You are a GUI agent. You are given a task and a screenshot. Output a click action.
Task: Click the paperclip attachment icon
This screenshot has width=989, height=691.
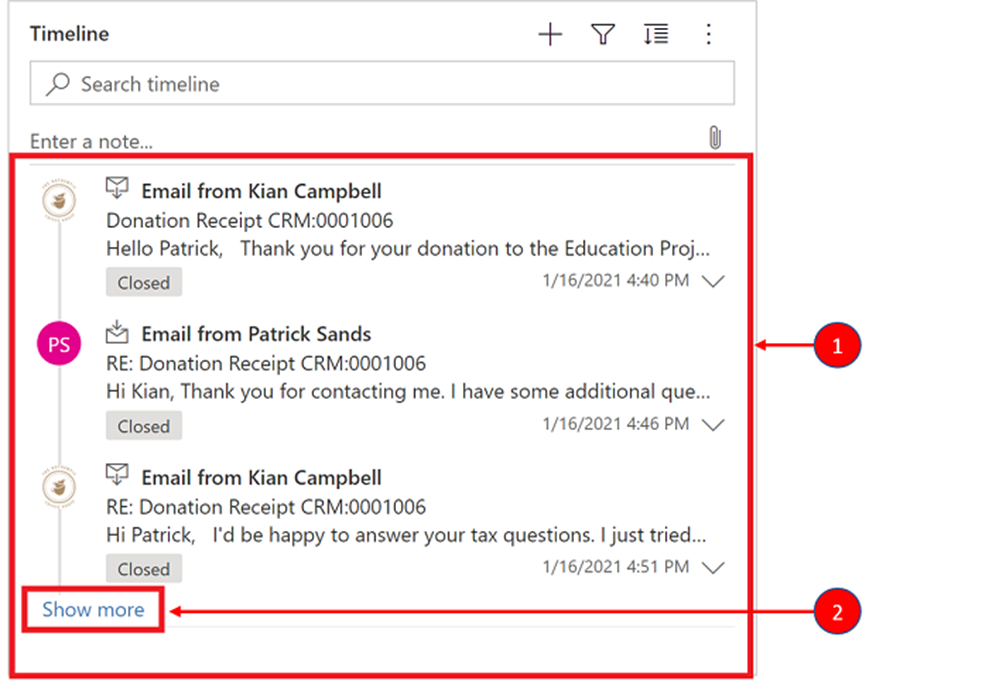(714, 138)
